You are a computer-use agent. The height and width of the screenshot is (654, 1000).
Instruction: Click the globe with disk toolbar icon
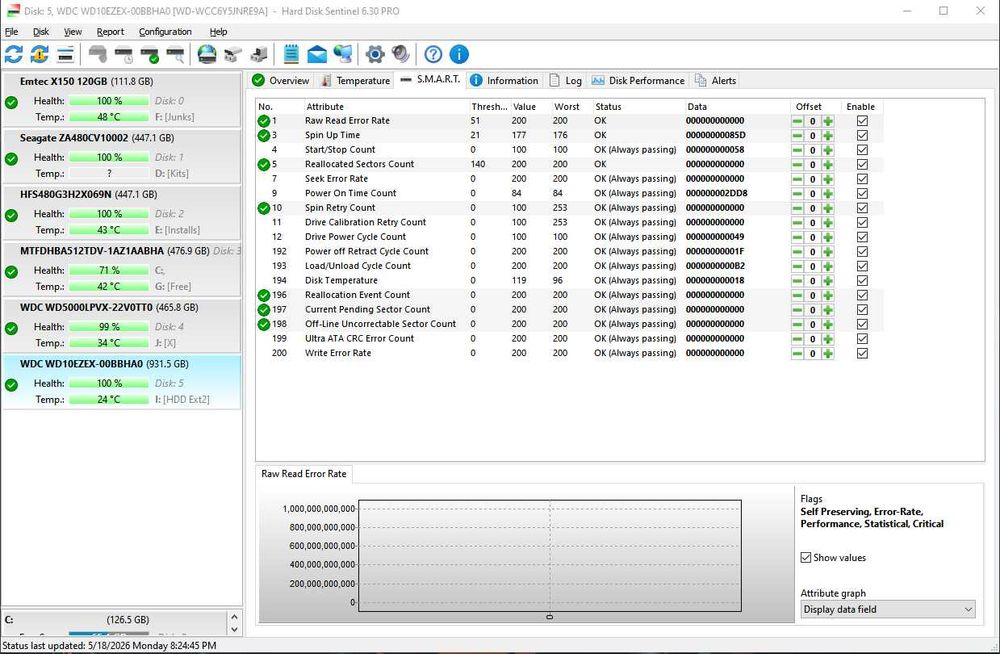coord(207,54)
